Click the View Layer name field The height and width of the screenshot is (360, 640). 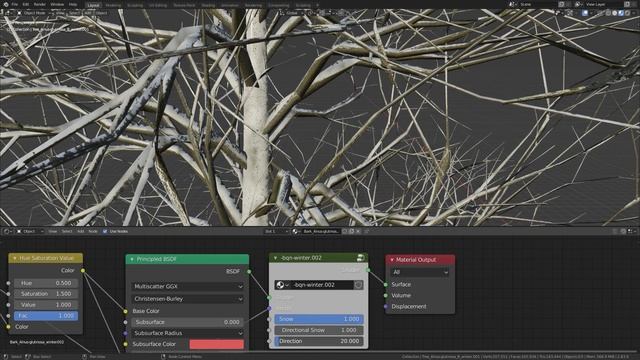coord(603,4)
